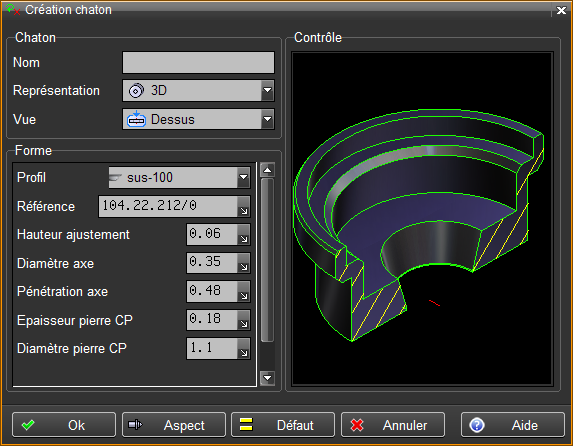Click the arrow icon beside Epaisseur pierre CP
Screen dimensions: 573x446
[243, 320]
